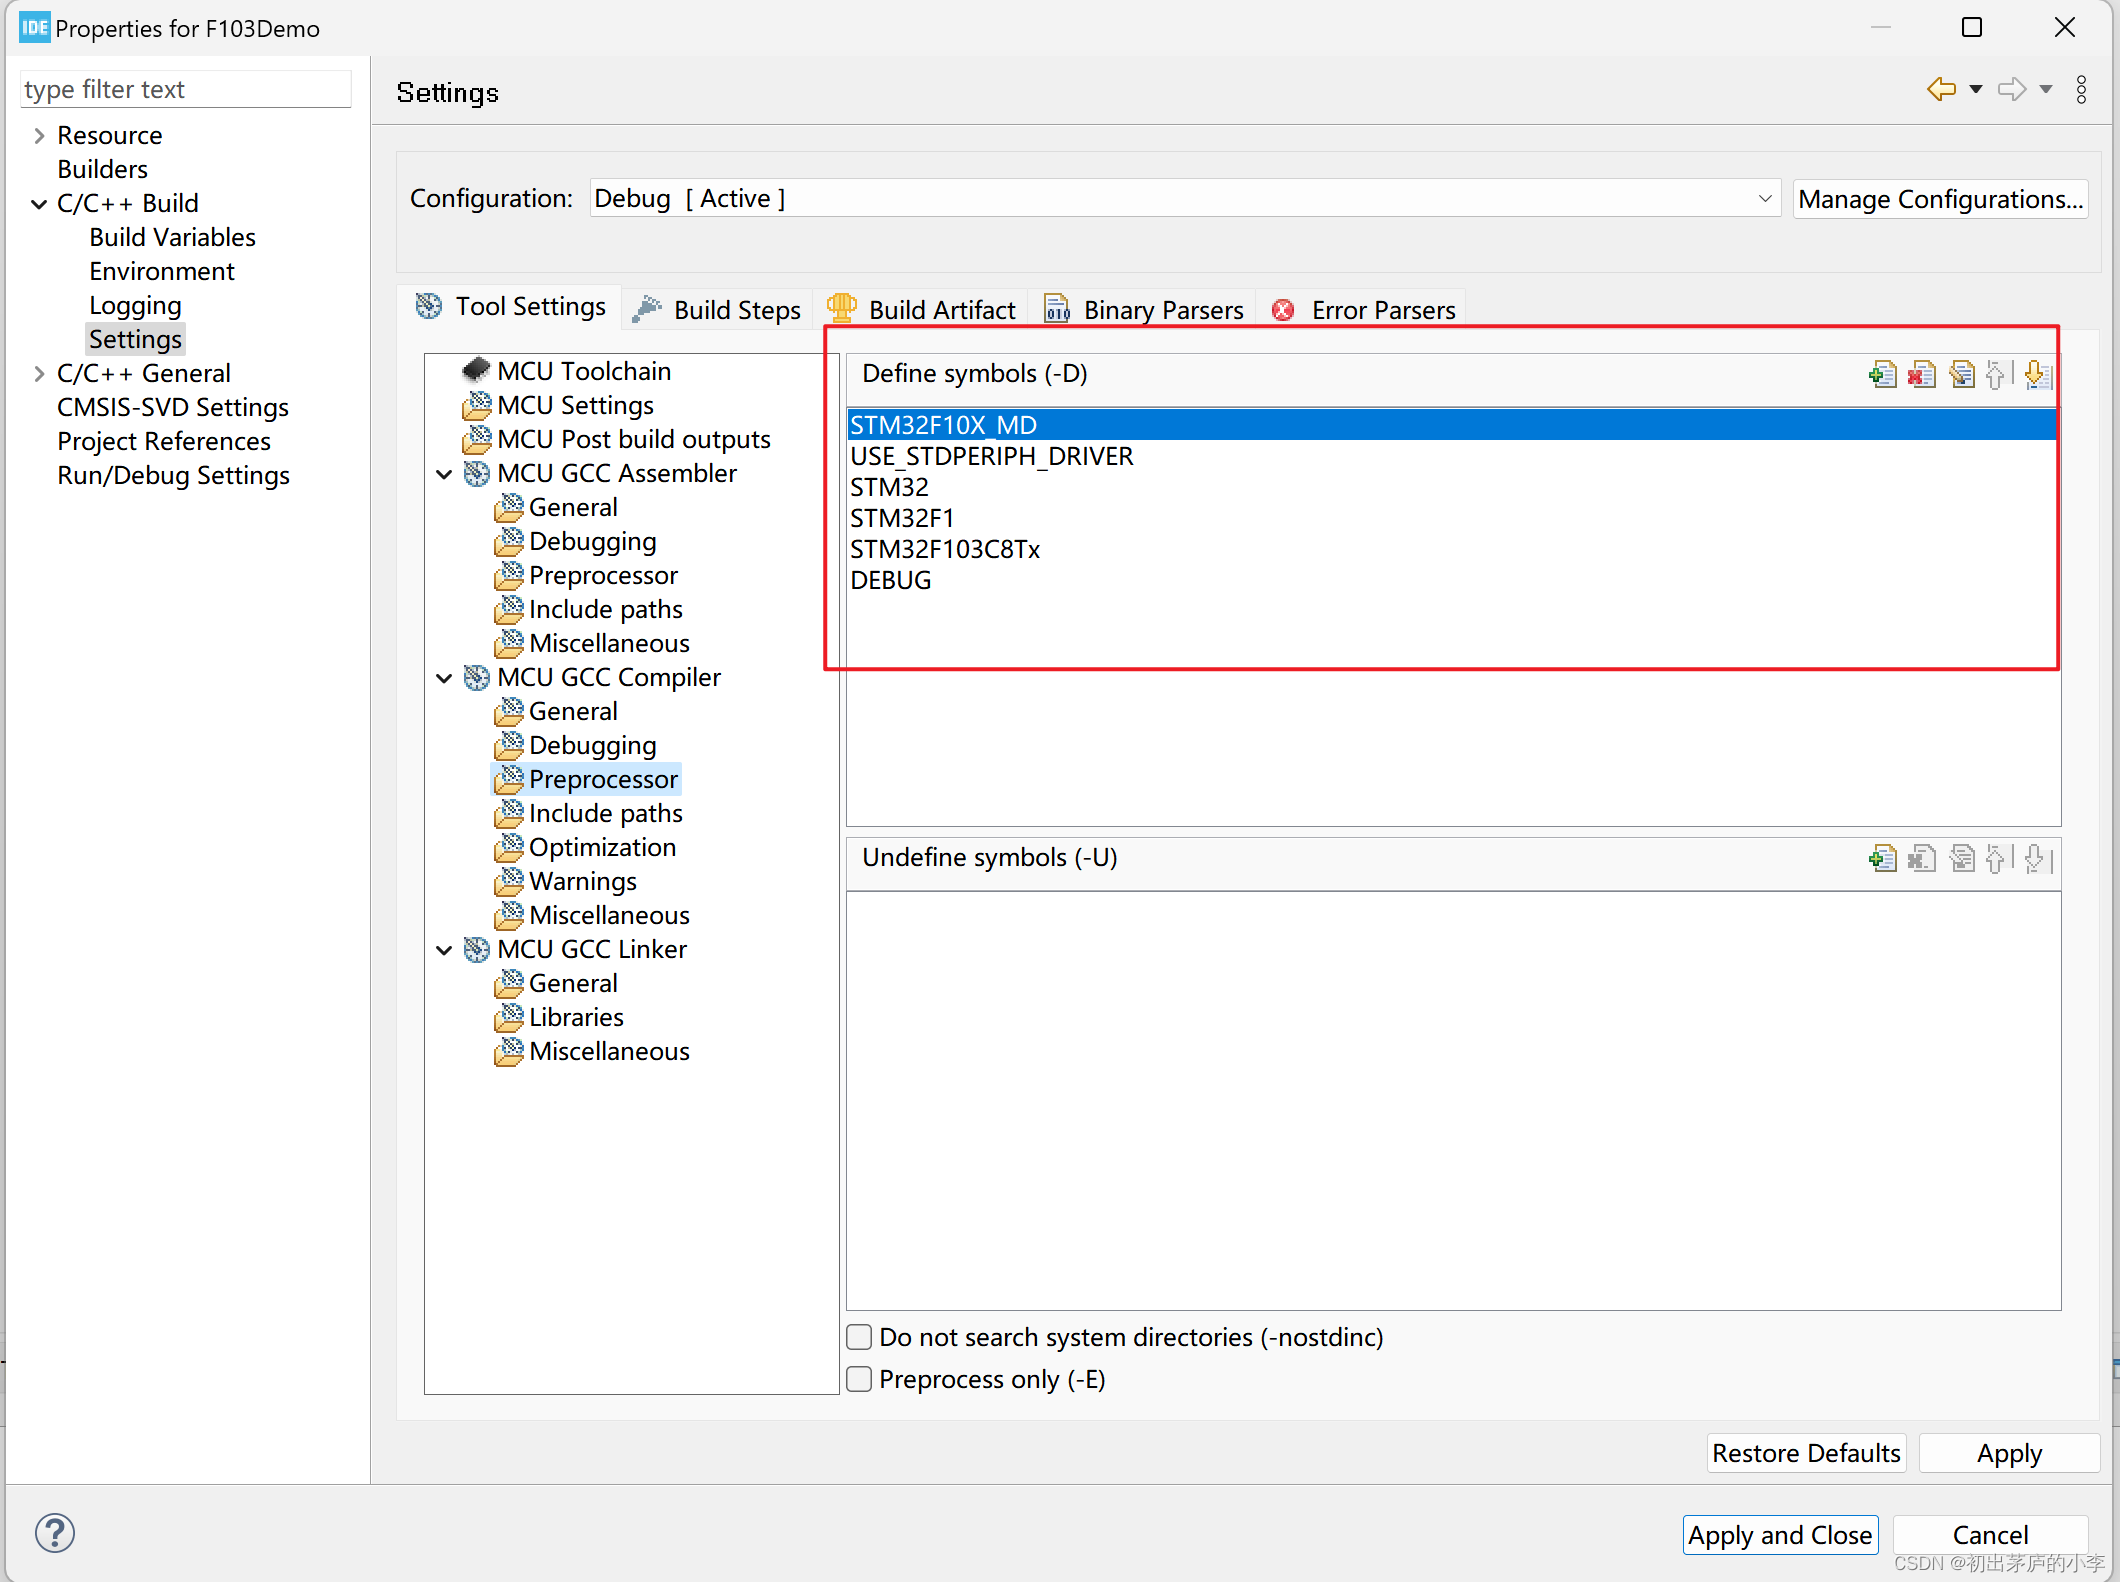Viewport: 2120px width, 1582px height.
Task: Open the Configuration dropdown
Action: [x=1185, y=198]
